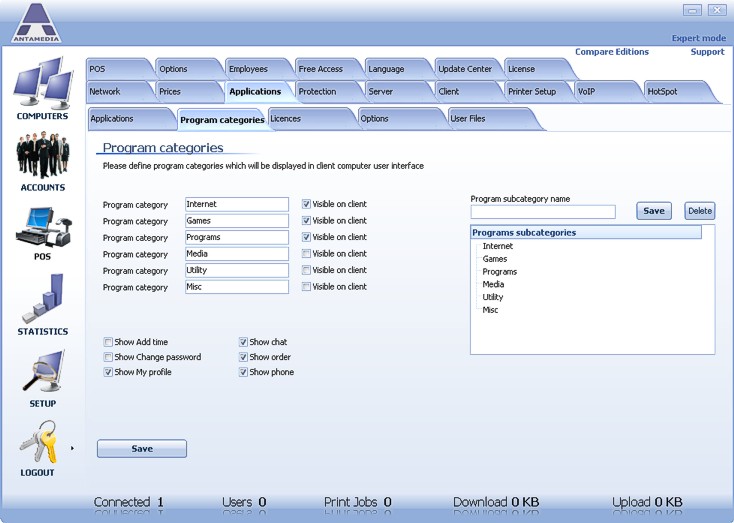Open the Compare Editions link
The height and width of the screenshot is (523, 734).
tap(612, 52)
